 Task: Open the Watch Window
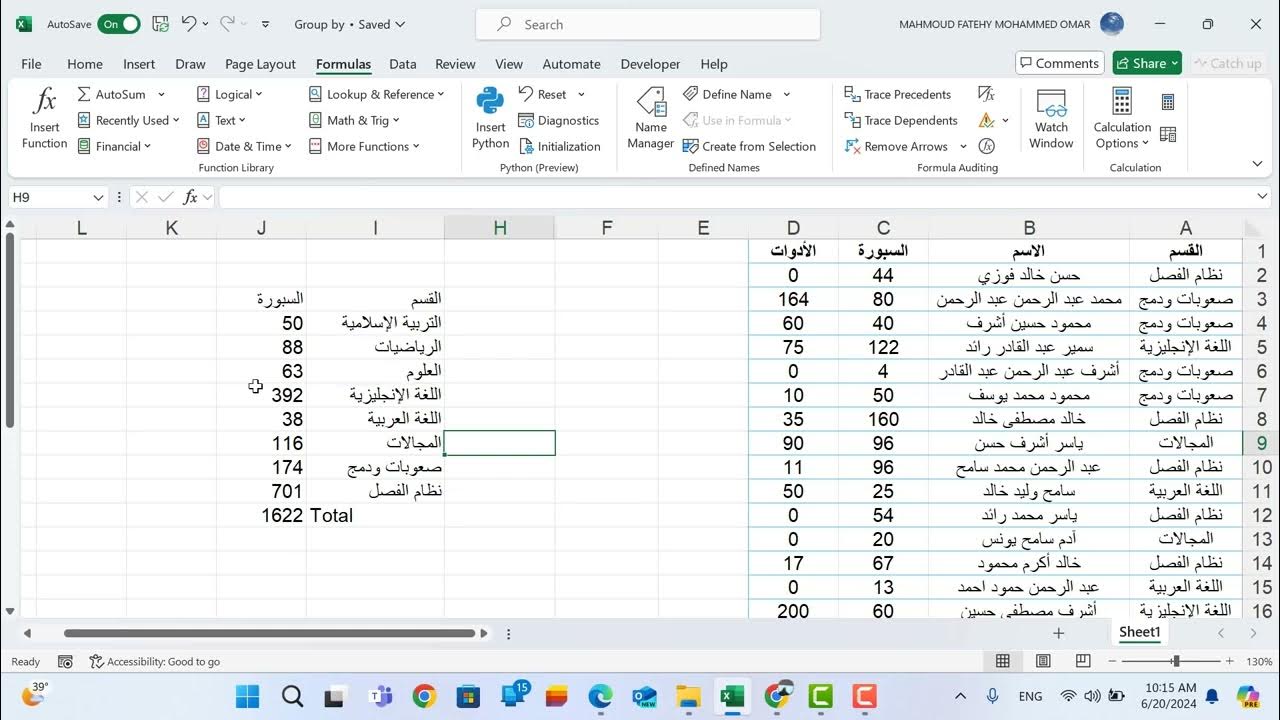pos(1051,118)
